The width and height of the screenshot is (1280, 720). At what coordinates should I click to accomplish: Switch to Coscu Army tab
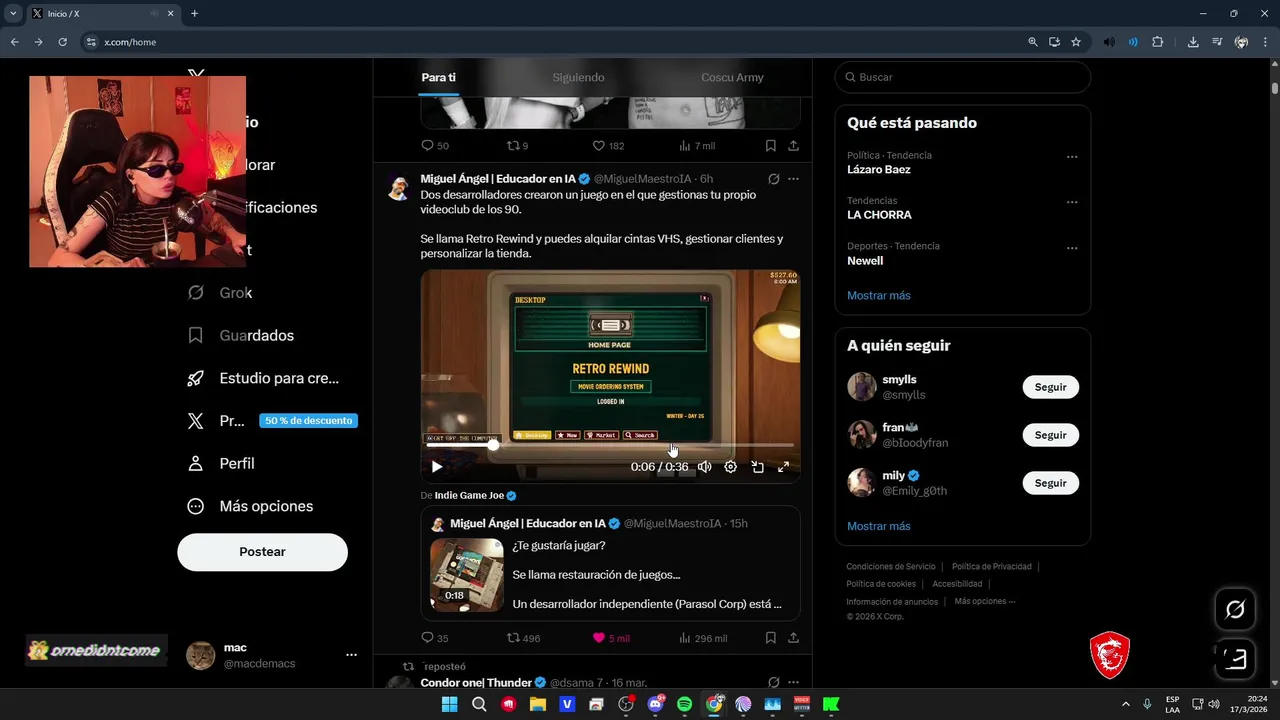click(x=732, y=77)
